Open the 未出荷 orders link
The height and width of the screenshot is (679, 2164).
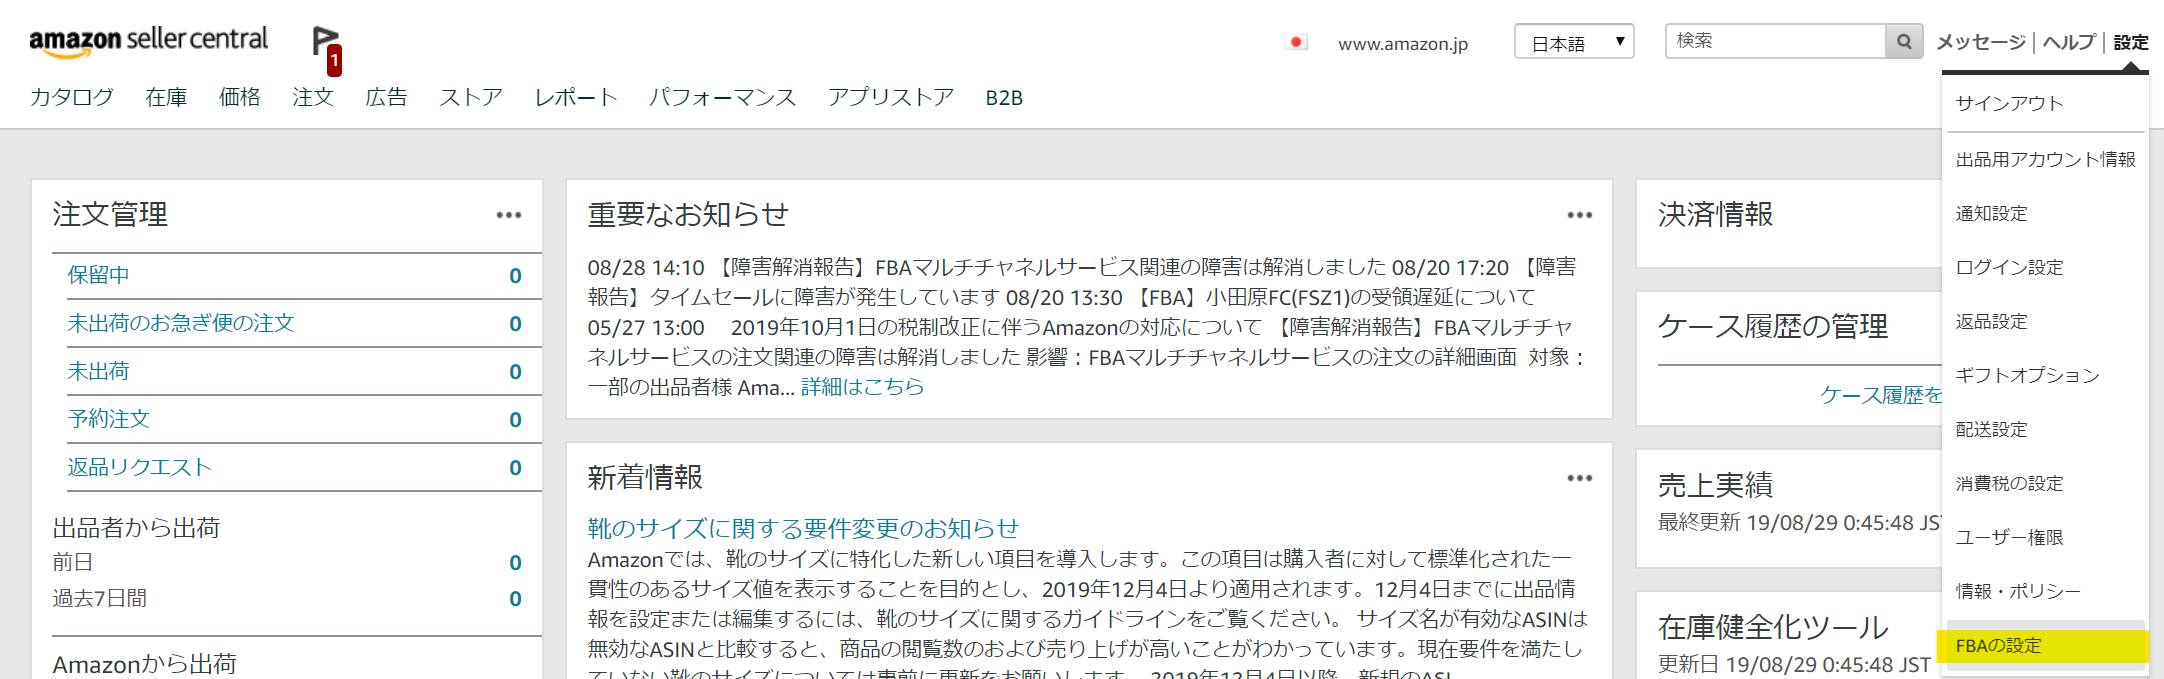[98, 371]
